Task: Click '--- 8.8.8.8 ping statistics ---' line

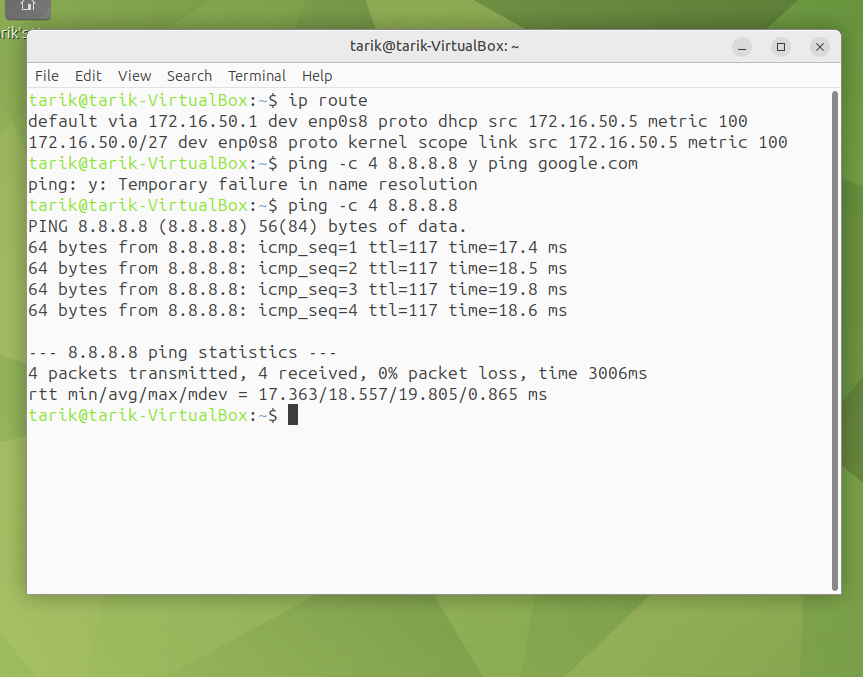Action: 182,352
